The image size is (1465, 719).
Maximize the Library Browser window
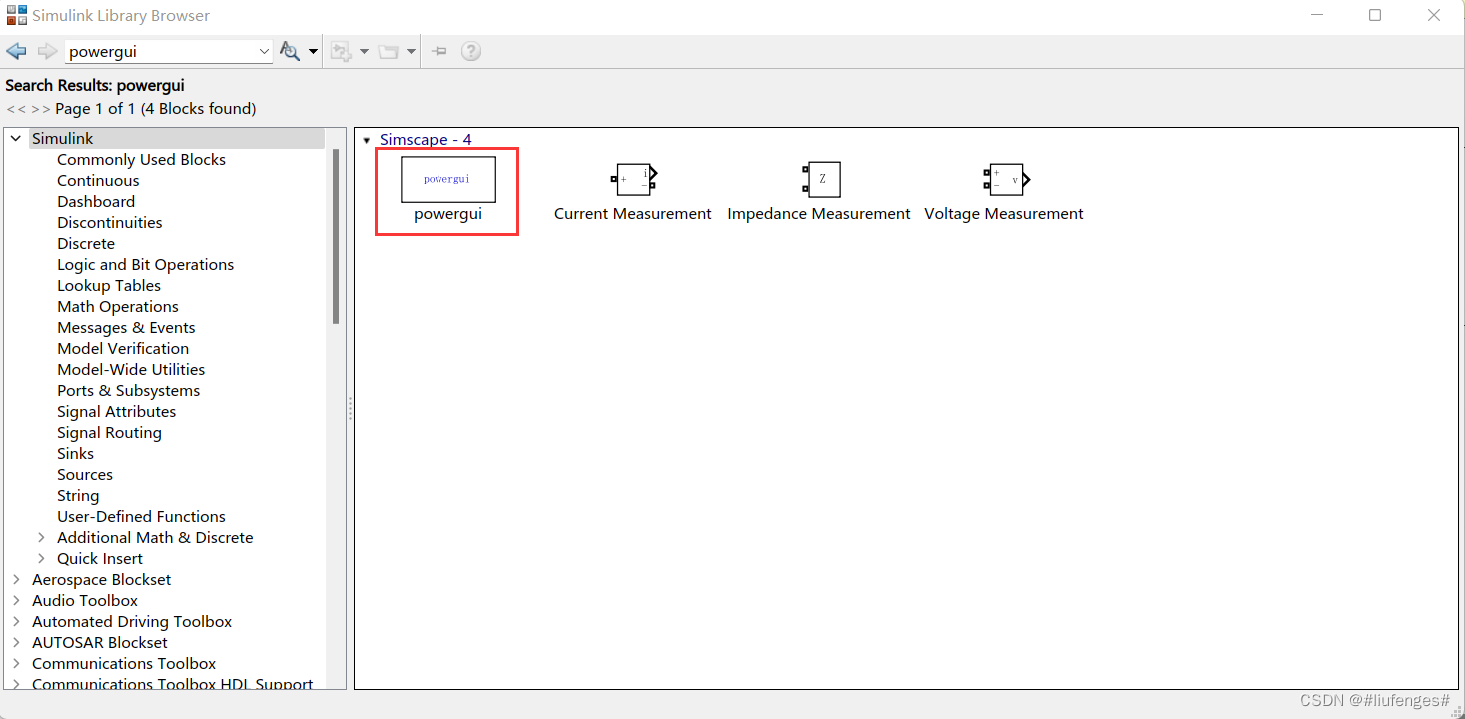point(1375,15)
